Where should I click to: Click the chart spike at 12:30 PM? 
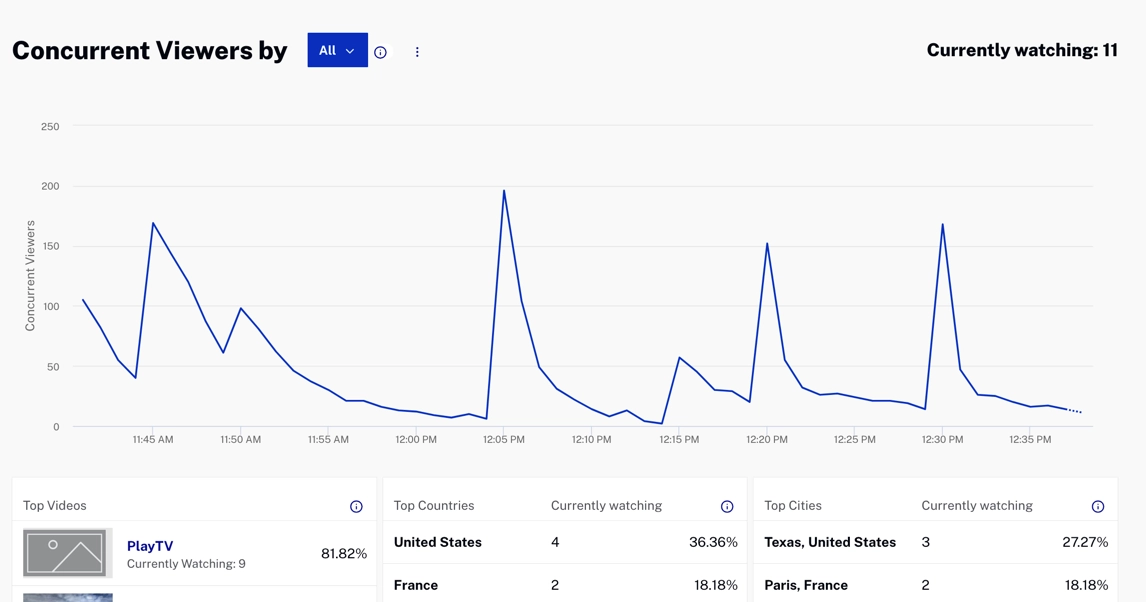(x=942, y=225)
